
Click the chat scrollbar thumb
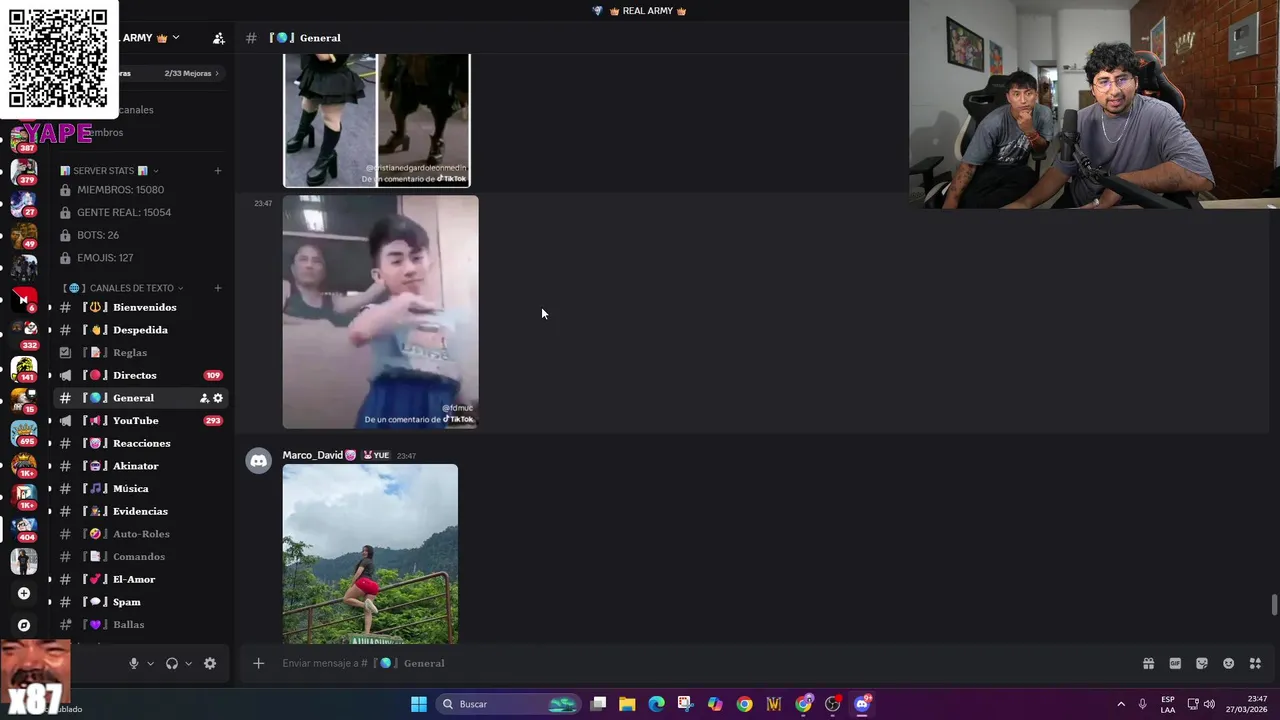click(1274, 605)
